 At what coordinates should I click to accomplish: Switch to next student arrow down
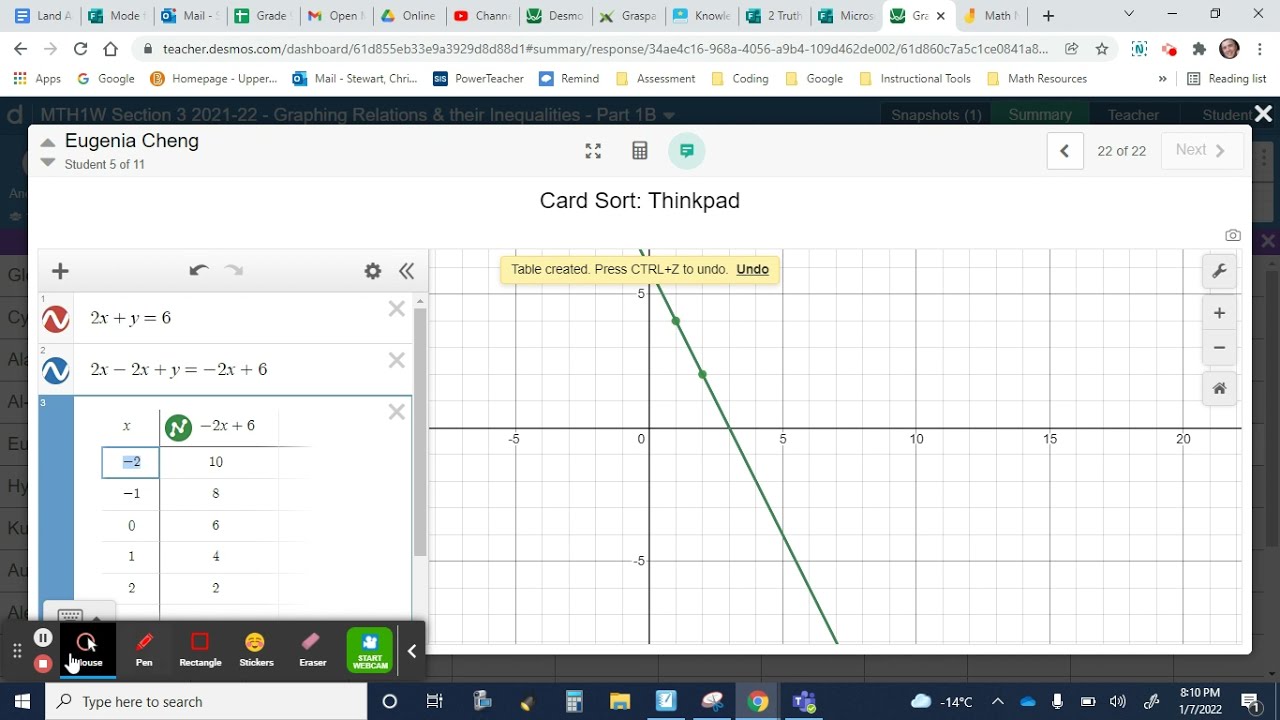coord(47,162)
